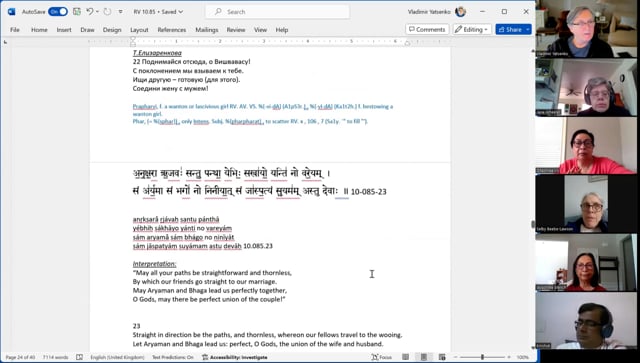Switch to Read Mode view icon
Image resolution: width=640 pixels, height=363 pixels.
click(x=405, y=357)
